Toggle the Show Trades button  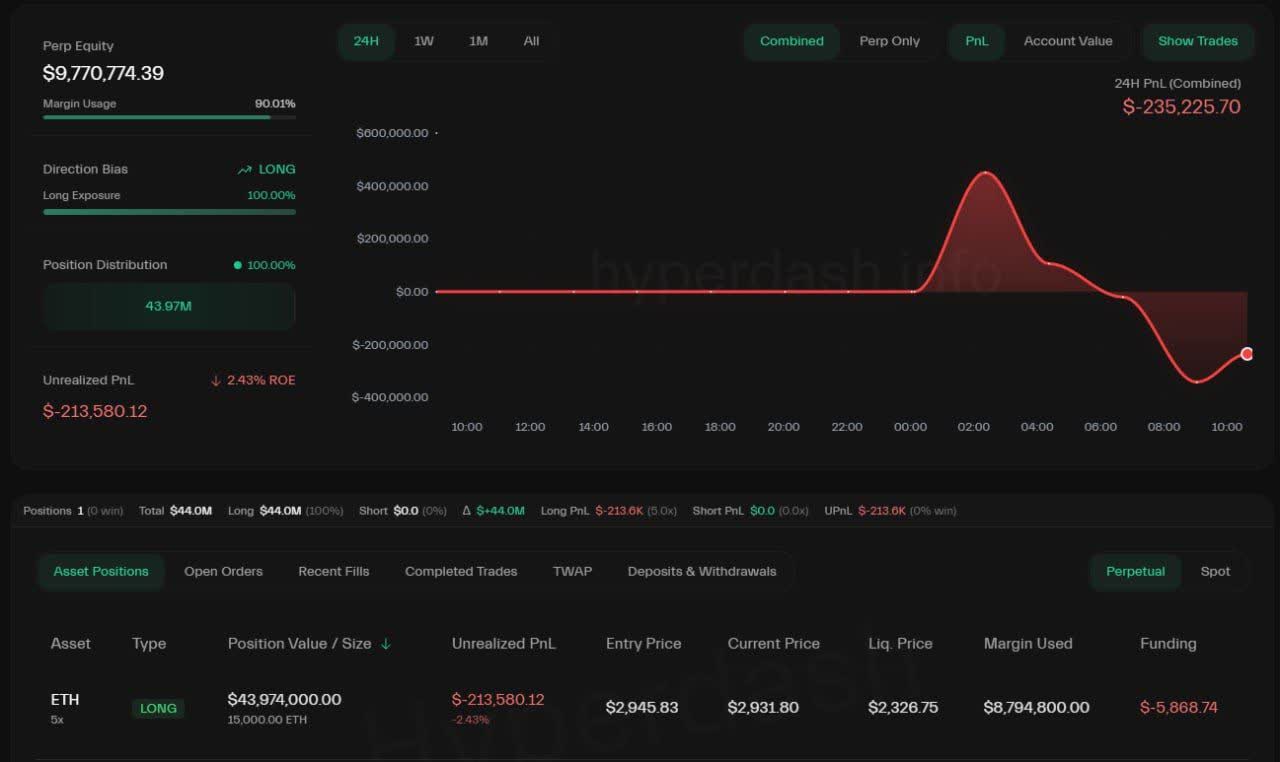point(1197,41)
